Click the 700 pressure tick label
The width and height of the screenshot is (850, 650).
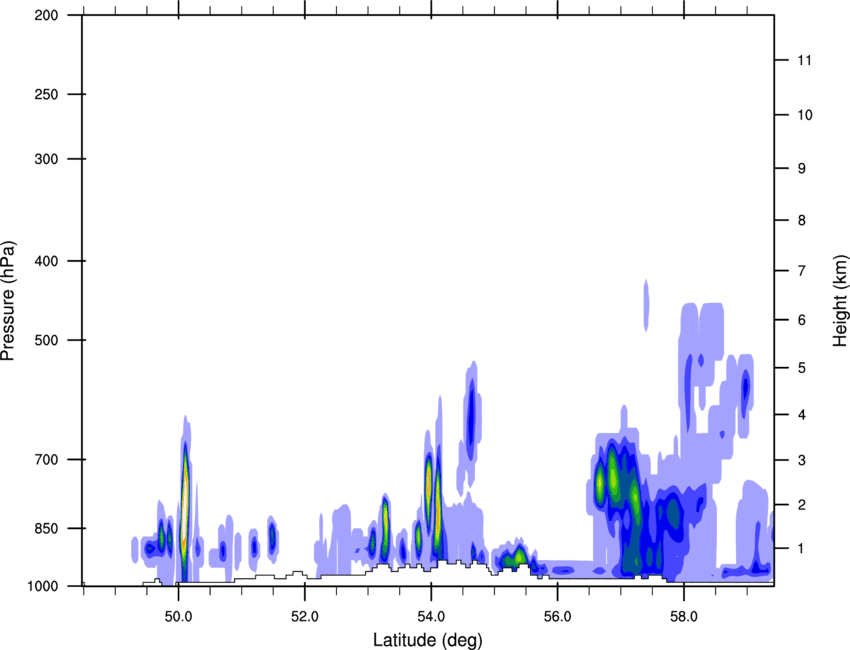46,459
